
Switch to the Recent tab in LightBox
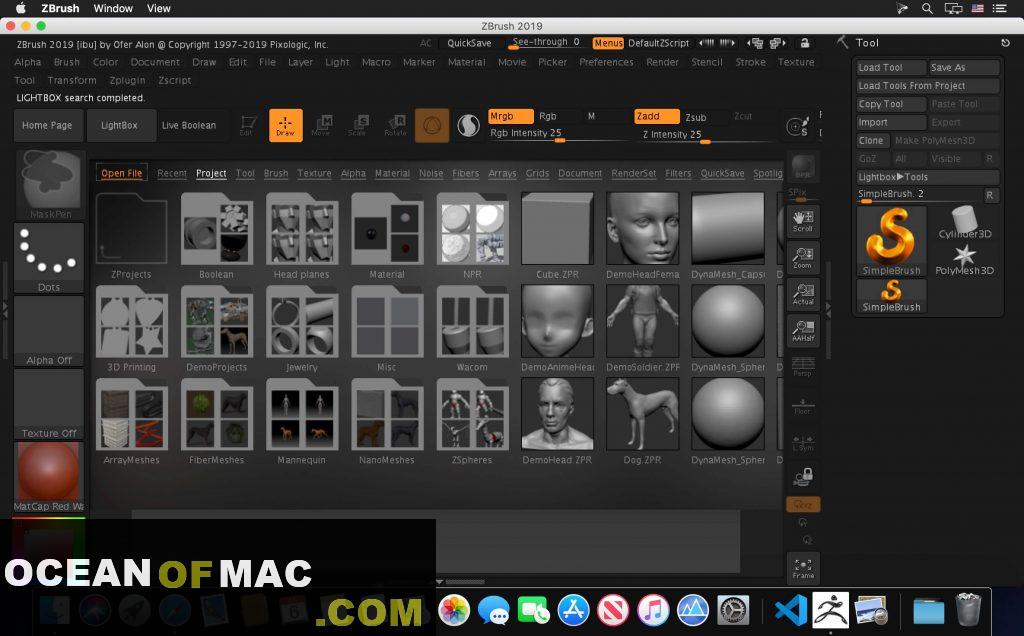click(x=172, y=173)
